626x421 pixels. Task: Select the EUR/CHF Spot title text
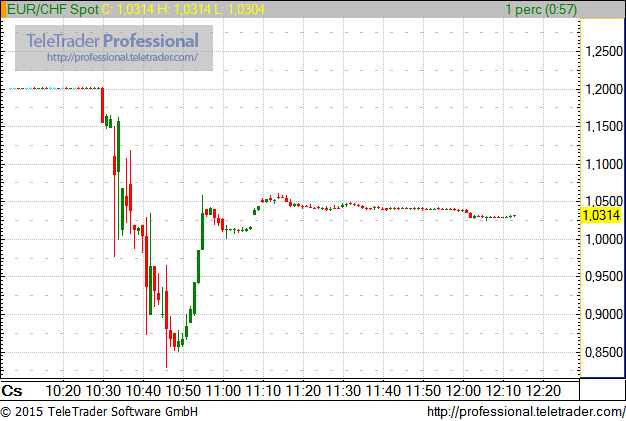53,9
